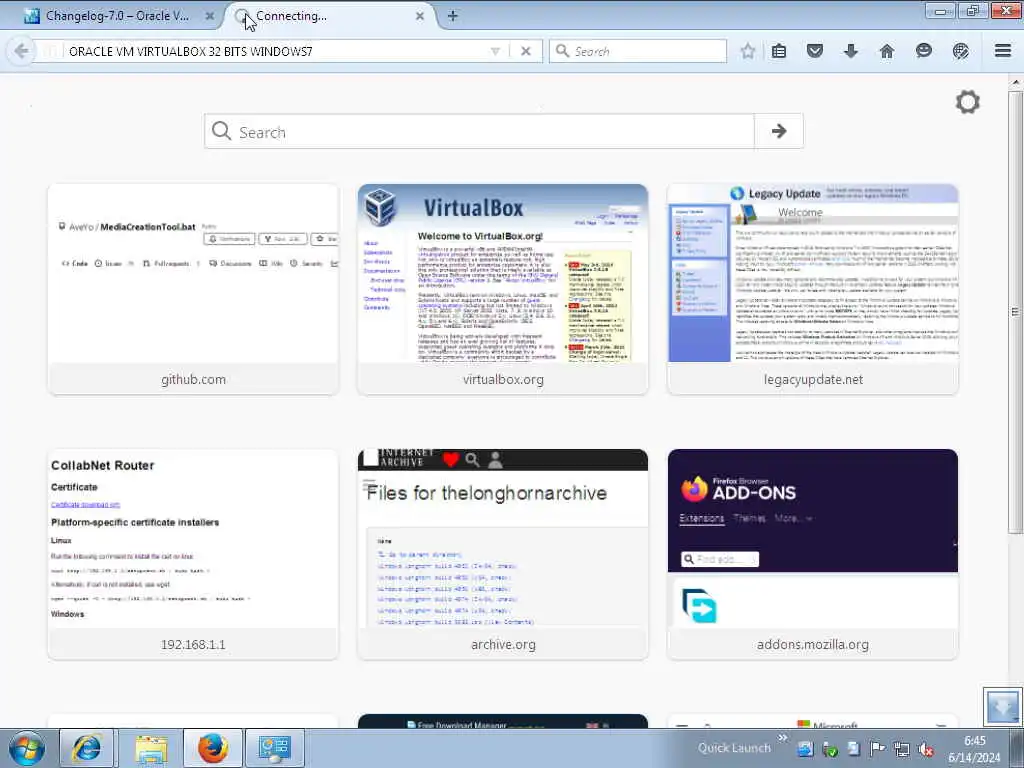Click the address bar URL field

coord(274,51)
